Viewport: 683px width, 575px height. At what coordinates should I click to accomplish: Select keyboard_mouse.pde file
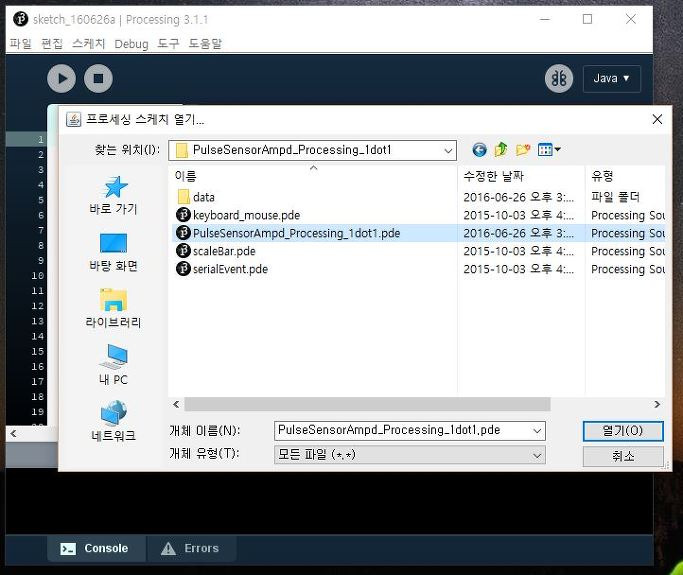click(x=238, y=215)
